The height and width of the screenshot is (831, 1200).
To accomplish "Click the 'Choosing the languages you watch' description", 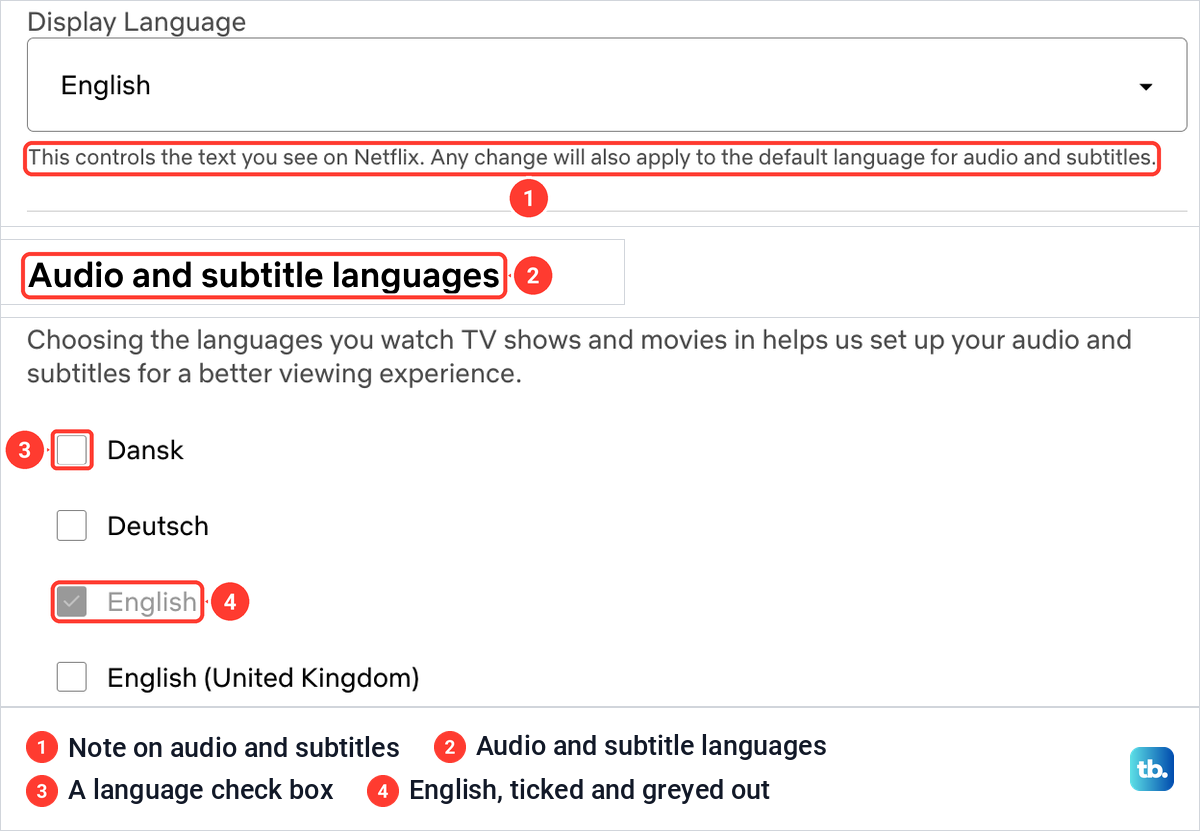I will 579,357.
